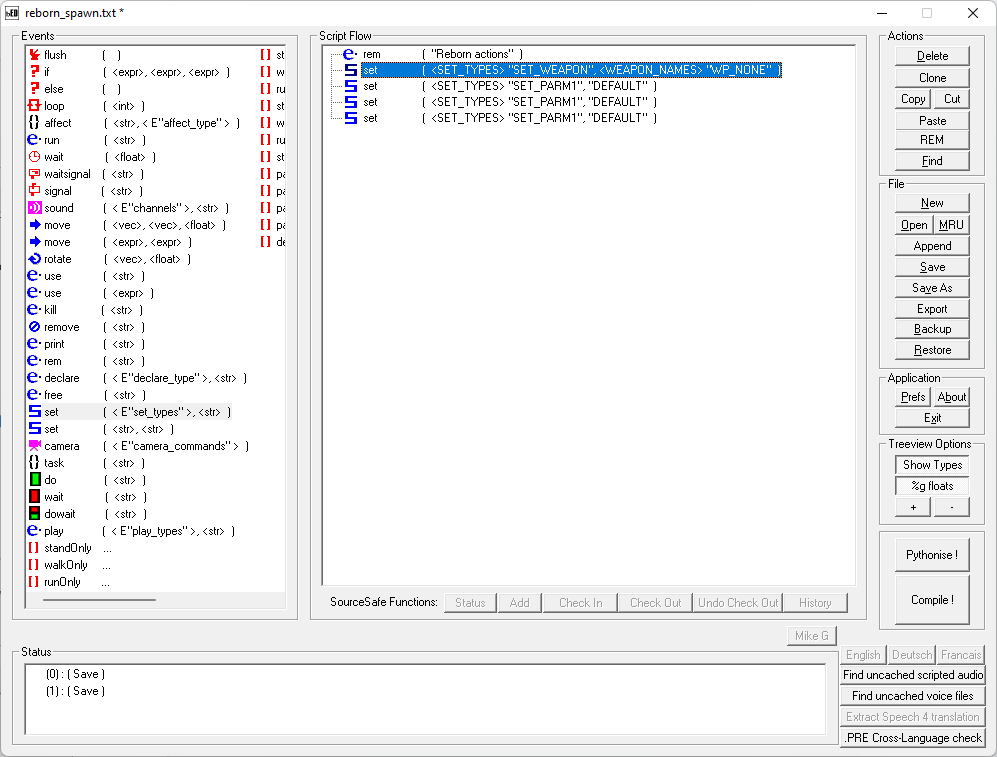Screen dimensions: 997x757
Task: Collapse treeview with the - button
Action: tap(951, 507)
